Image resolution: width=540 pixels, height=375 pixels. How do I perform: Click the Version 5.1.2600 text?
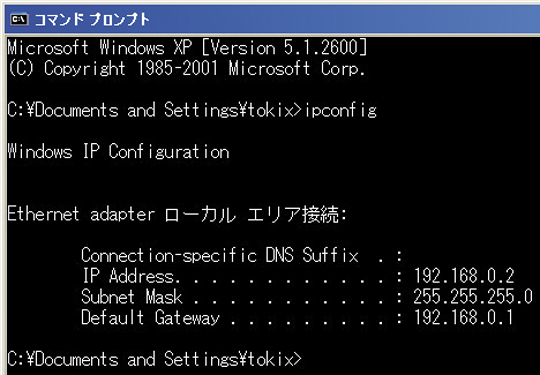(x=284, y=48)
